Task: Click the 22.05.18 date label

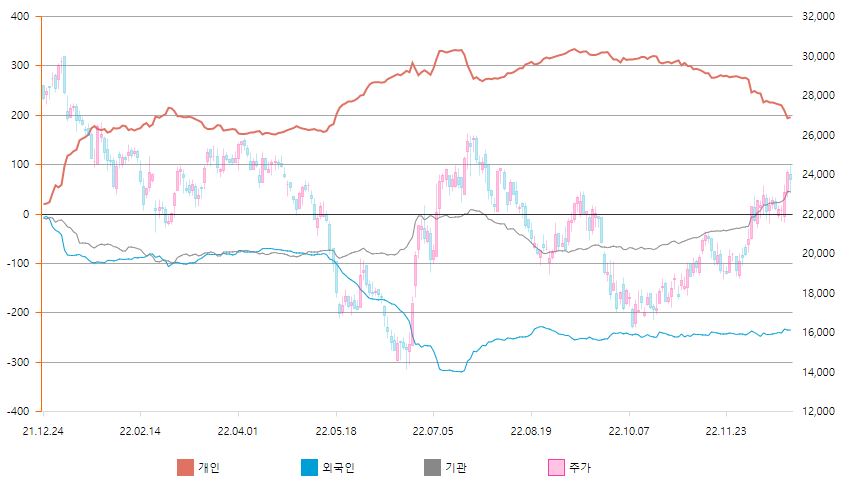Action: pyautogui.click(x=335, y=430)
